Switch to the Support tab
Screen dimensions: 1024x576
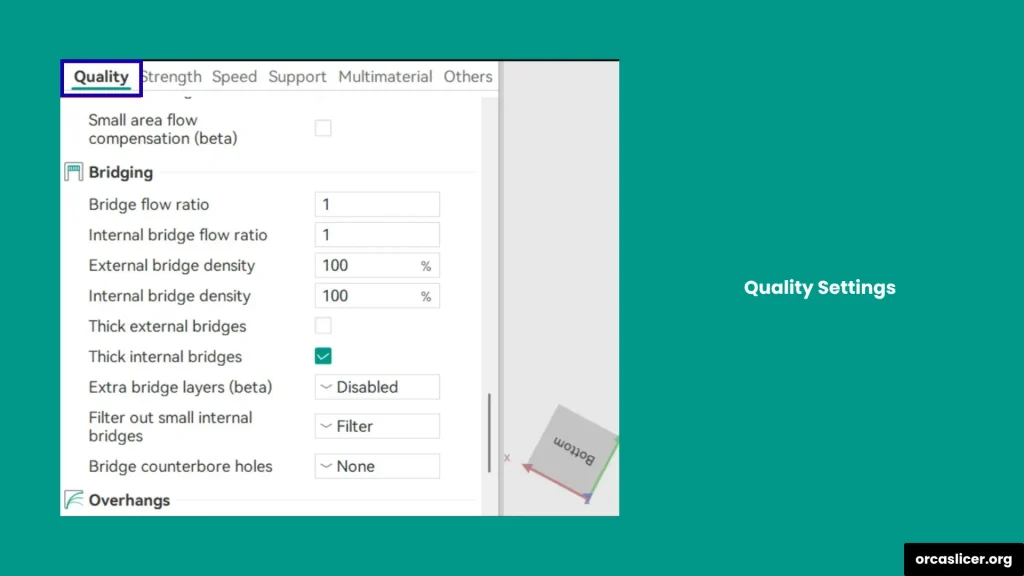click(x=297, y=77)
